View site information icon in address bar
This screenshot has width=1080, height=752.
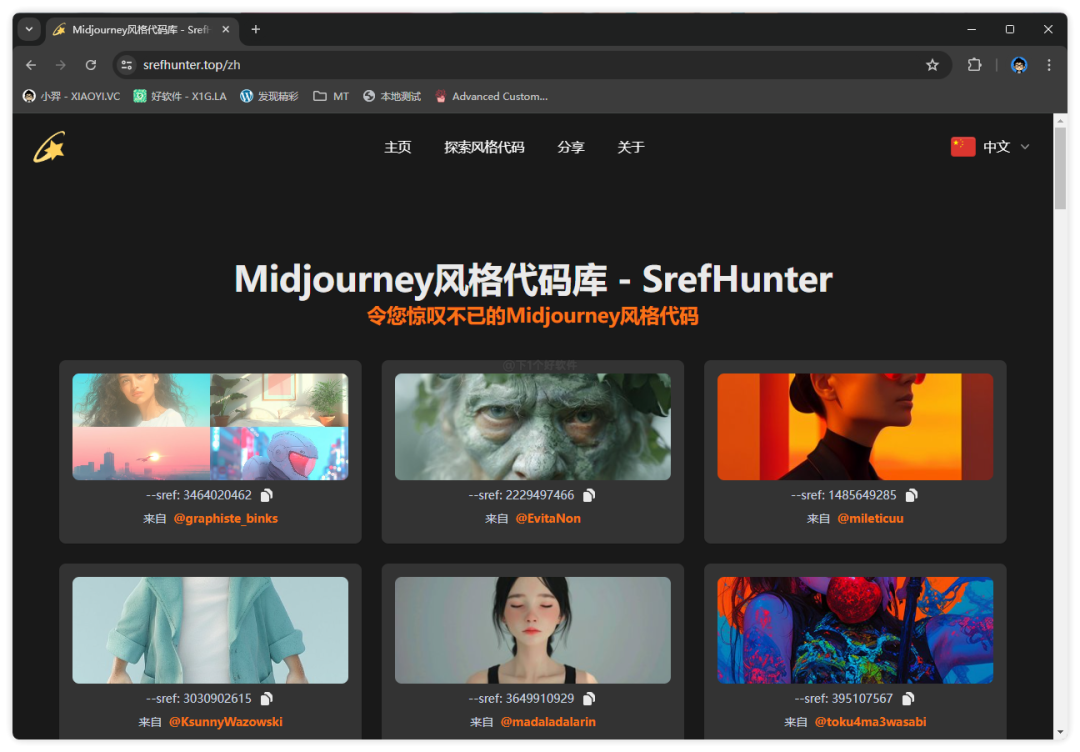tap(126, 65)
